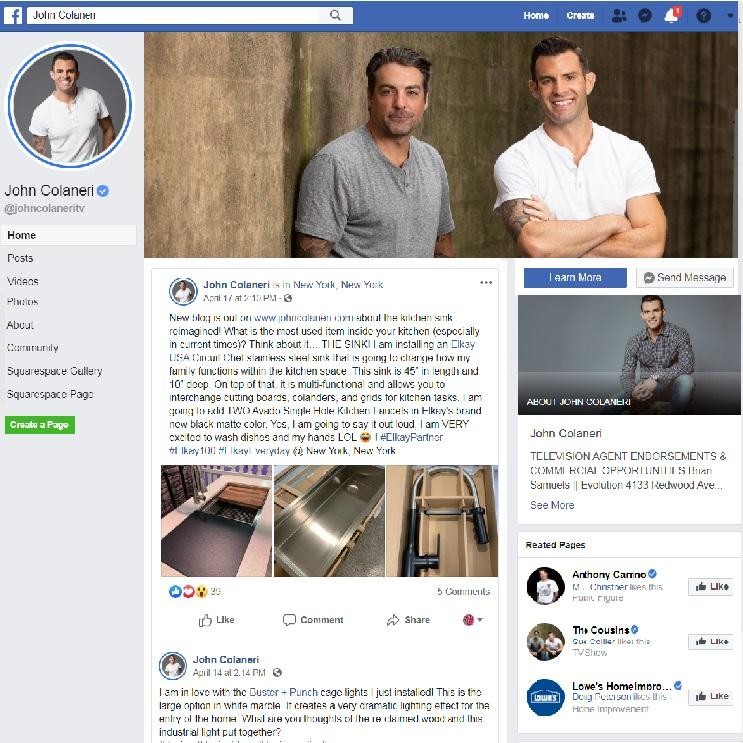The image size is (743, 743).
Task: Open the About John Colaneri banner image
Action: coord(629,355)
